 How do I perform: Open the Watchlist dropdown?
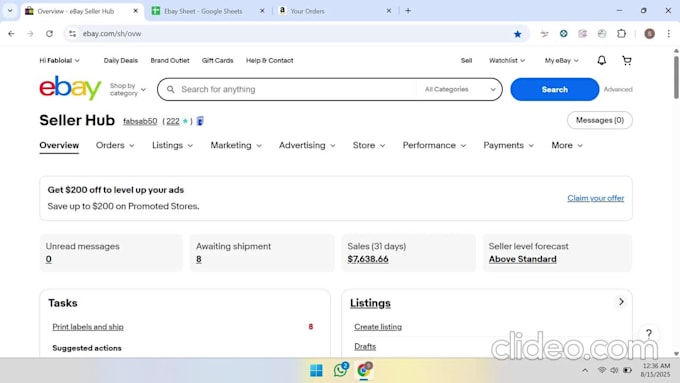tap(507, 60)
